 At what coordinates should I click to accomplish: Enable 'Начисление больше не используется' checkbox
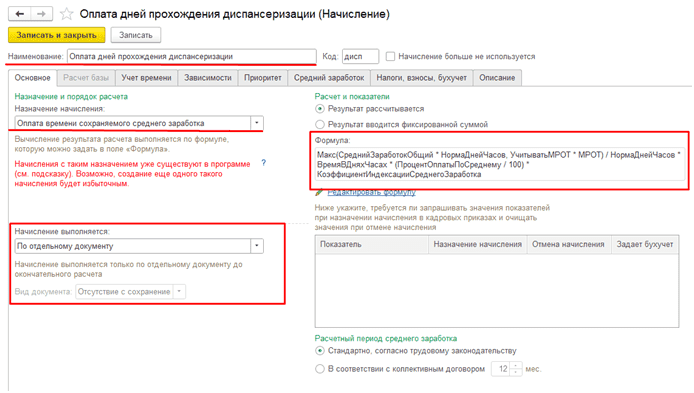390,57
